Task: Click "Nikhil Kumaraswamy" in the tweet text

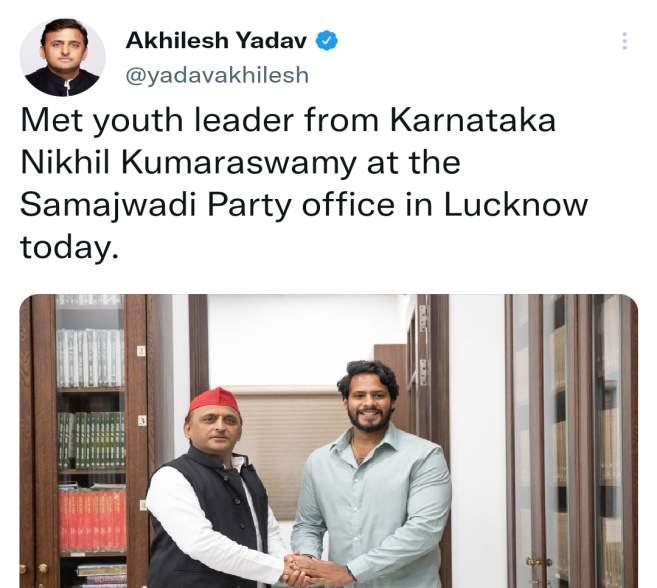Action: tap(188, 163)
